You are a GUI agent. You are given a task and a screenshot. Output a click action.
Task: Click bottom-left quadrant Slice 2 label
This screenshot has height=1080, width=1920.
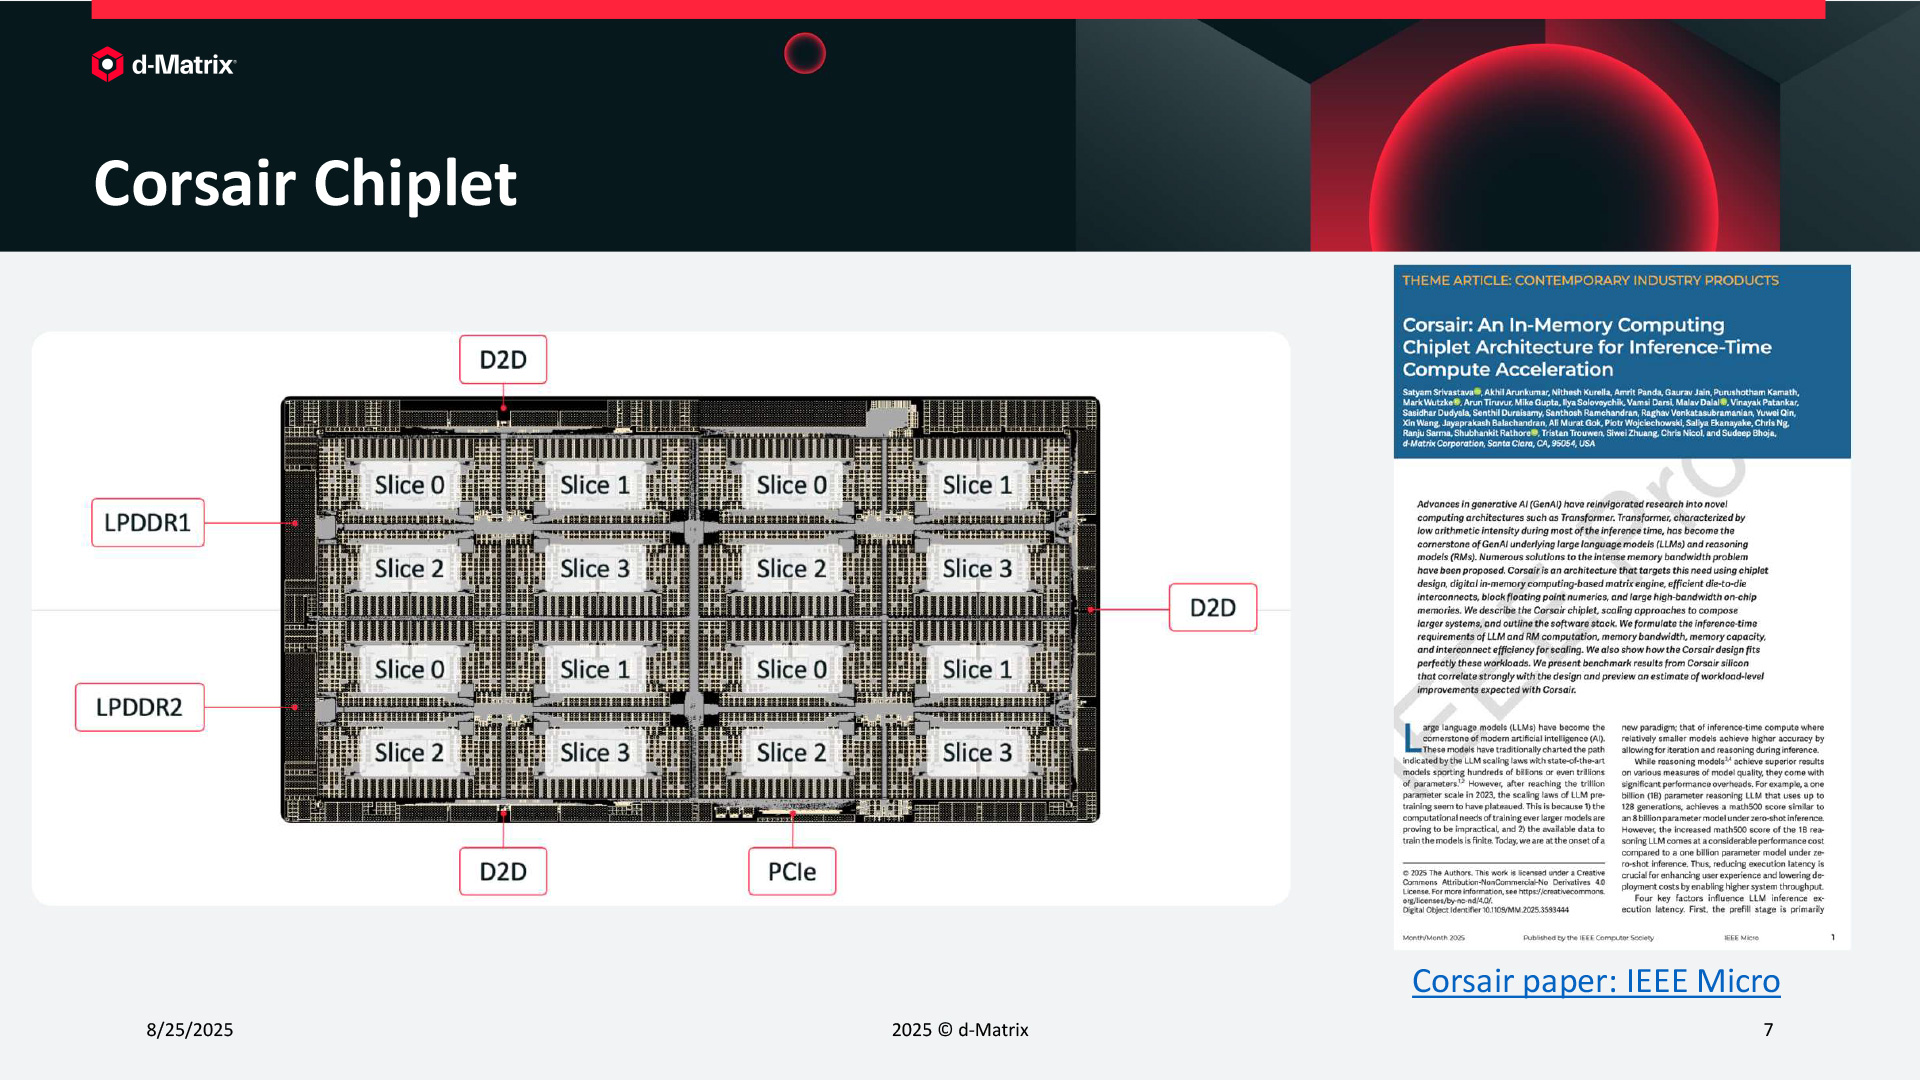pyautogui.click(x=409, y=753)
